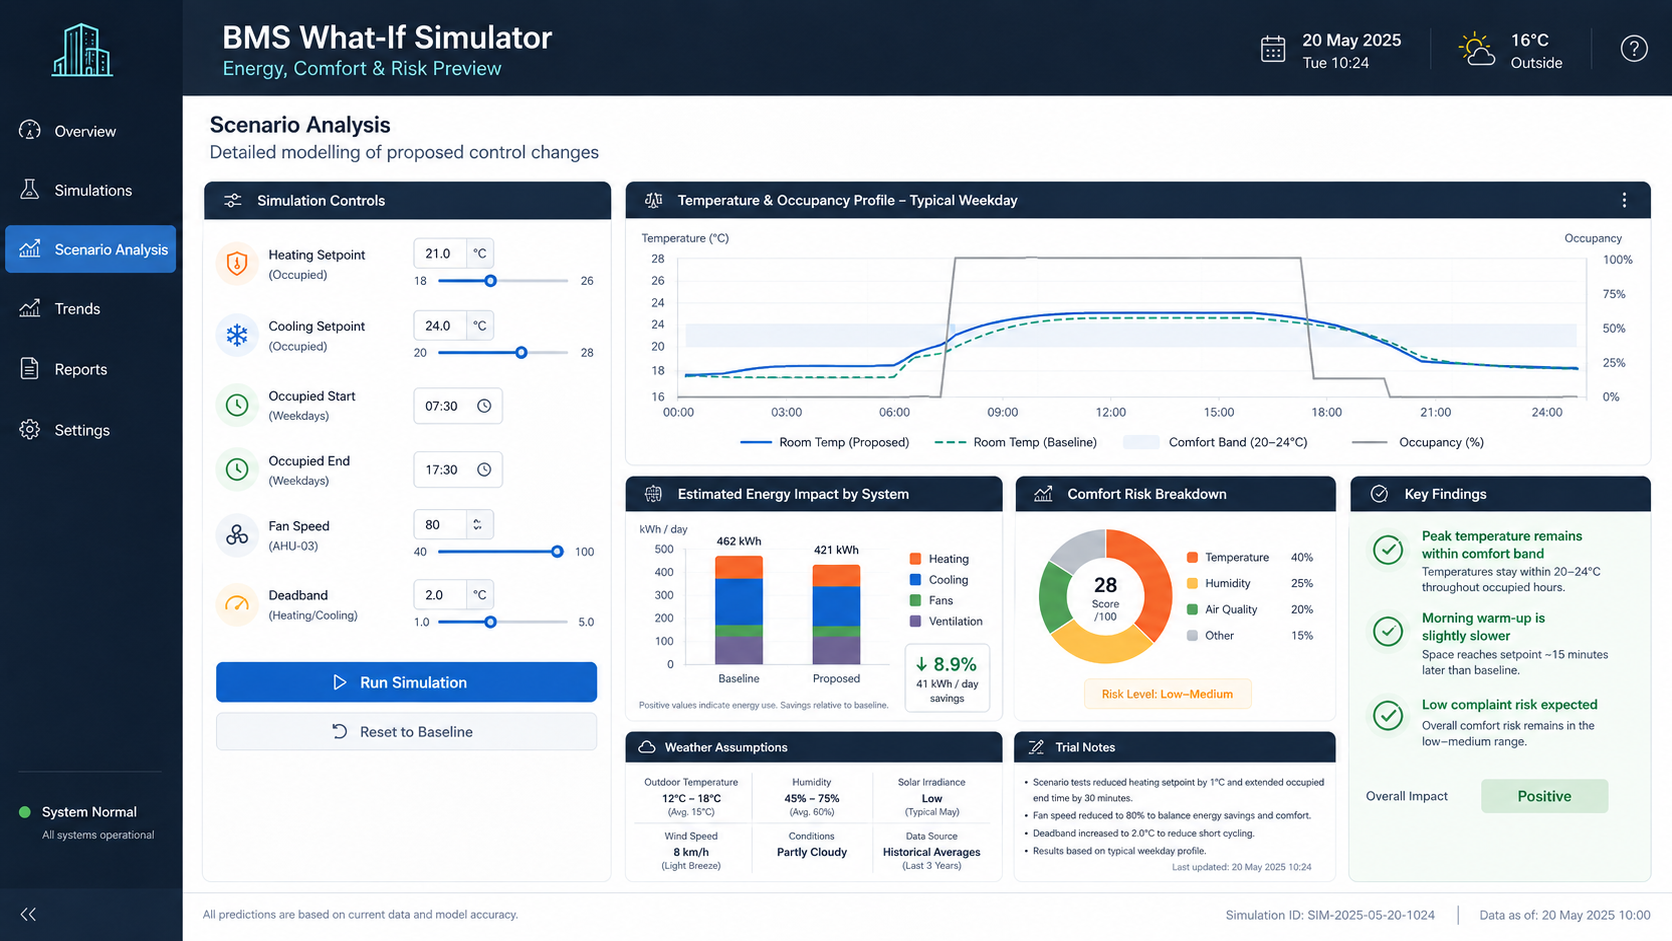
Task: Toggle Heating legend in energy chart
Action: point(939,559)
